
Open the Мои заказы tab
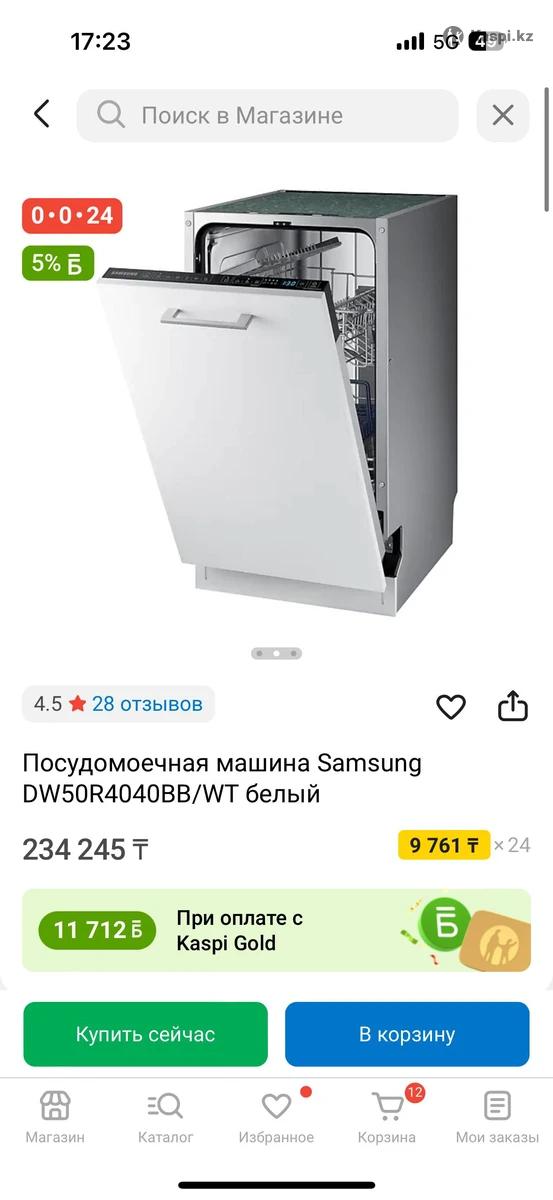[x=497, y=1118]
